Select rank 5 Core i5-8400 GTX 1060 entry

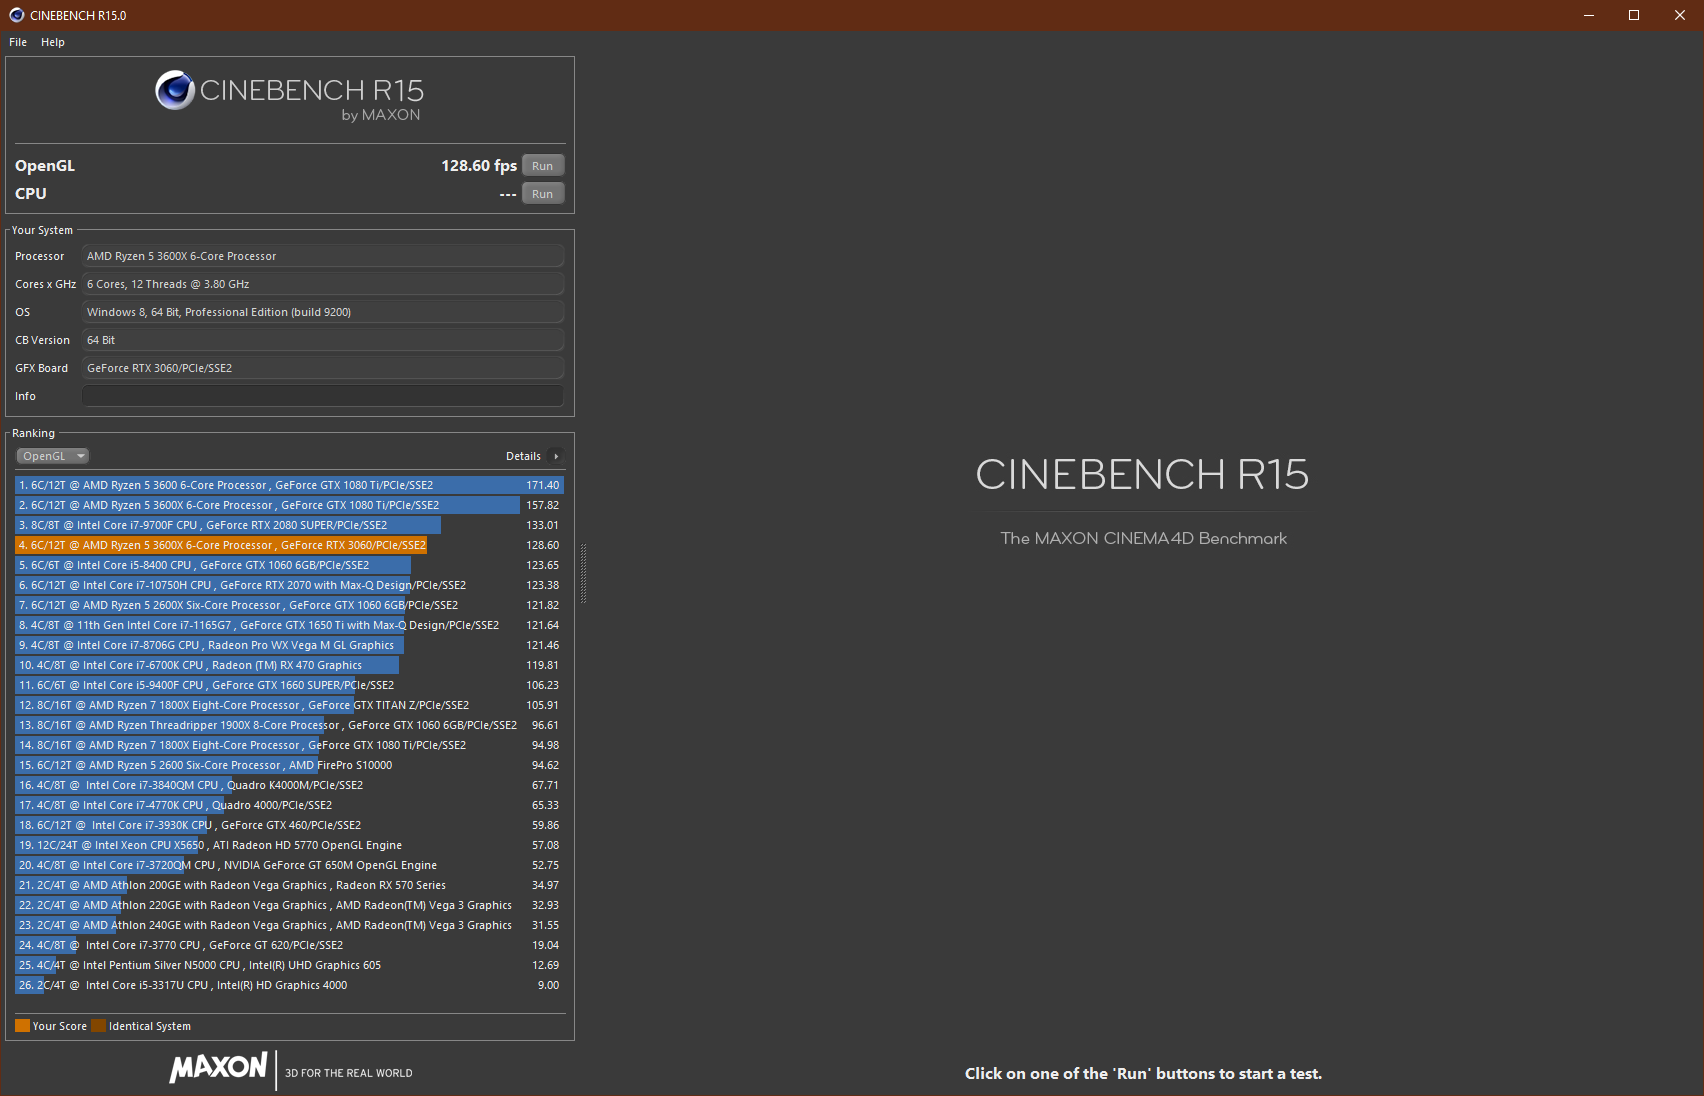290,565
